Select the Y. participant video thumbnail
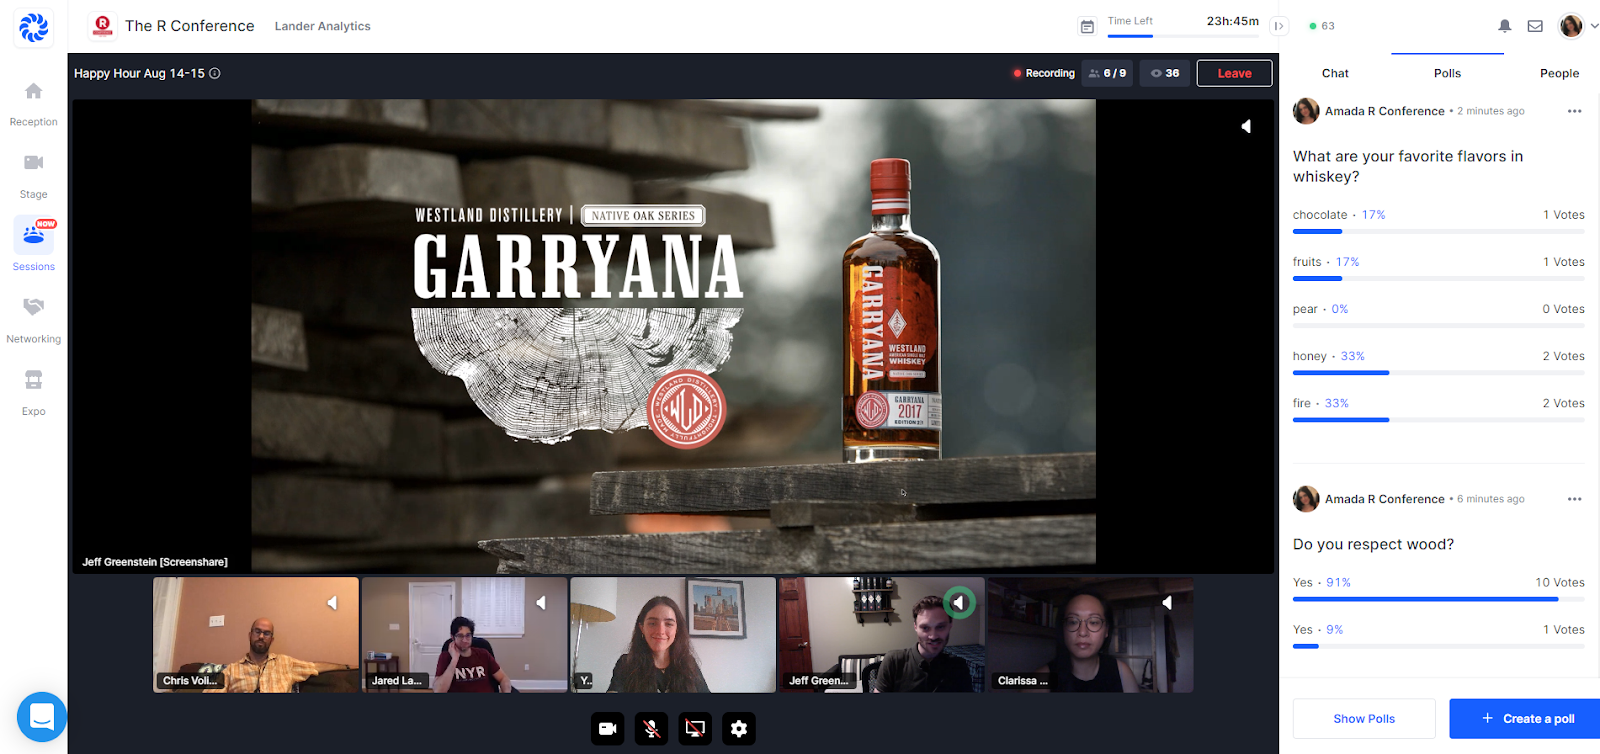 [x=673, y=635]
